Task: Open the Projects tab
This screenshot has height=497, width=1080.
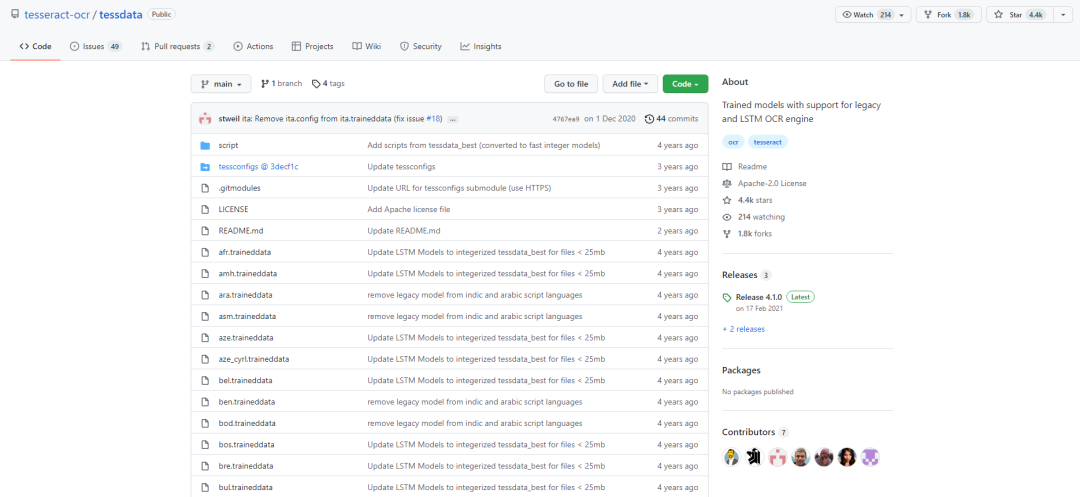Action: click(313, 46)
